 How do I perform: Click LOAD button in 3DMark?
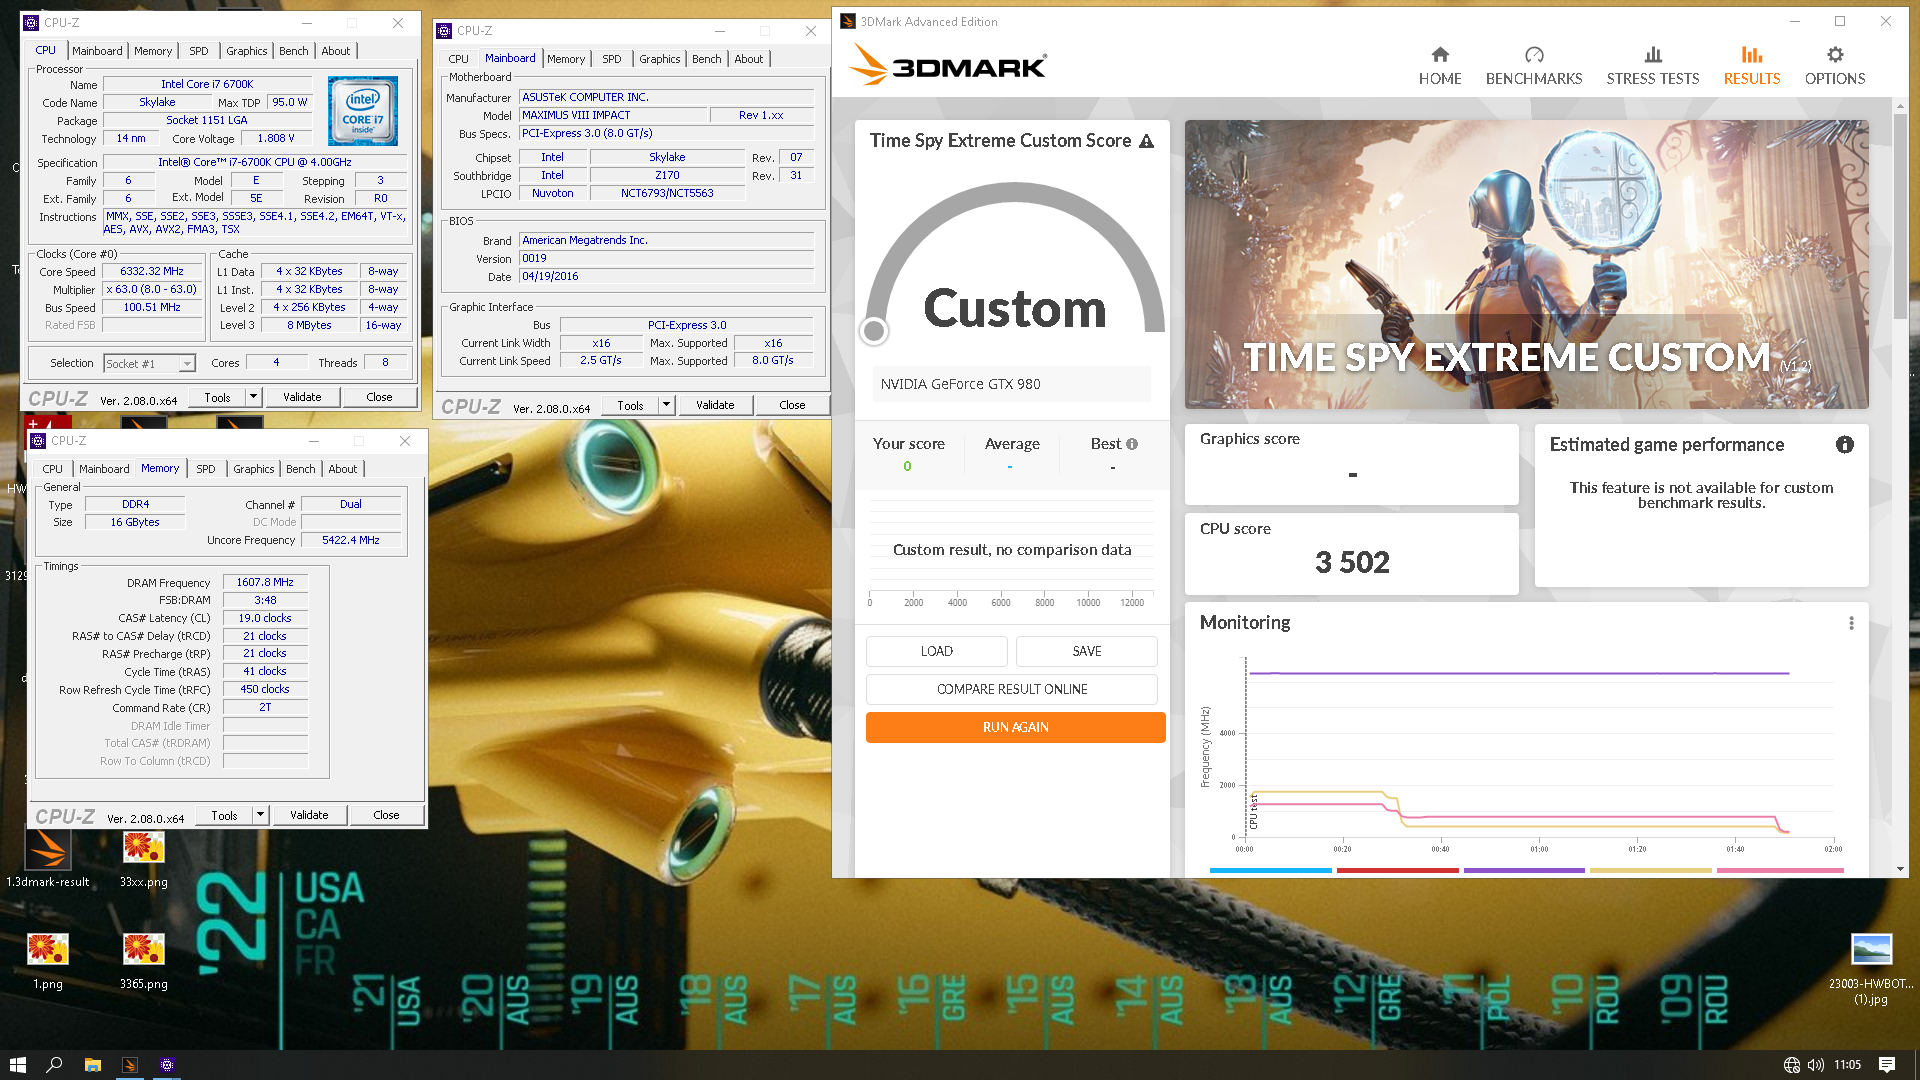pyautogui.click(x=937, y=651)
